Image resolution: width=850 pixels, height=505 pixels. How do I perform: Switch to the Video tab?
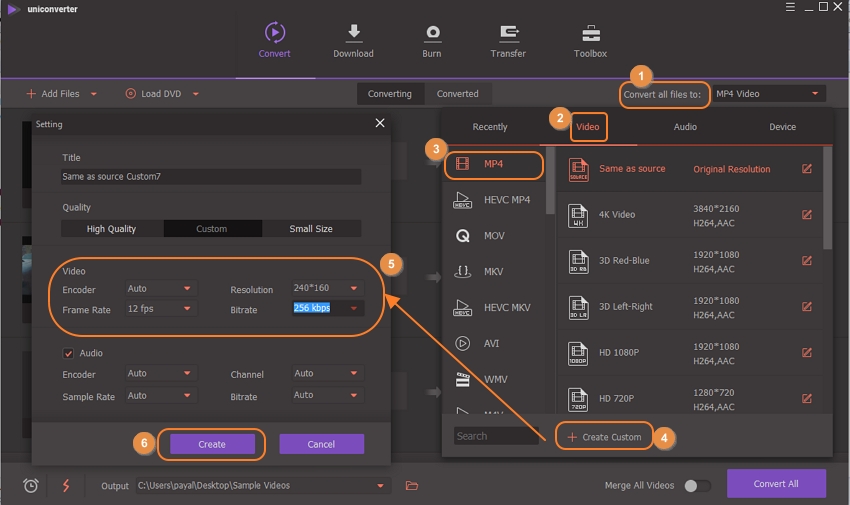click(x=588, y=127)
